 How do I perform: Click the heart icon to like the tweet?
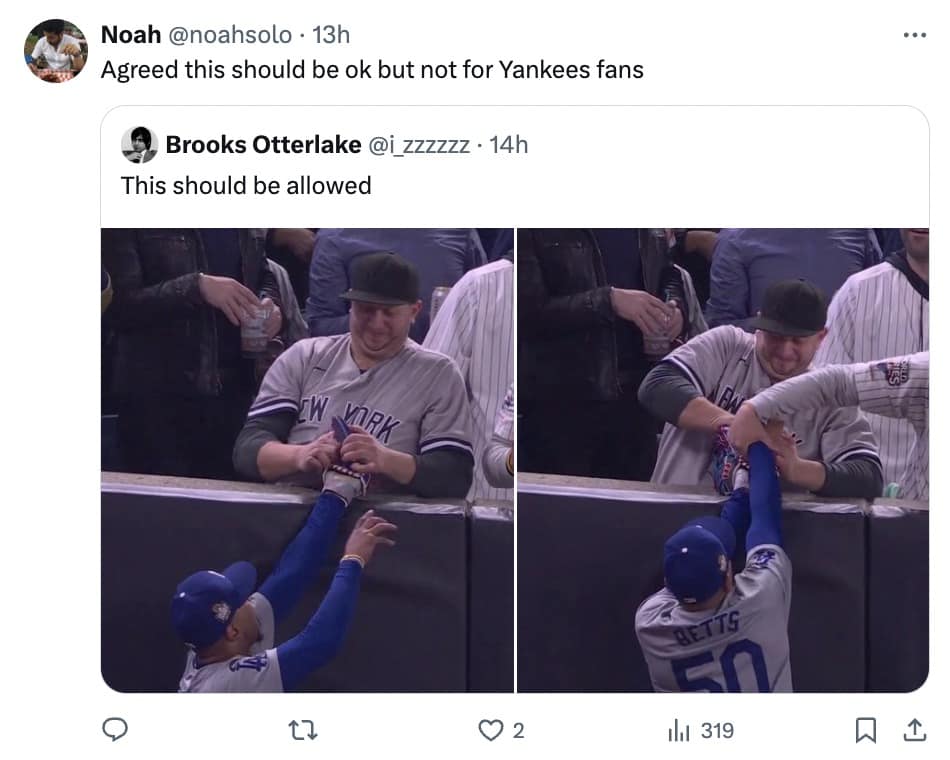tap(491, 731)
